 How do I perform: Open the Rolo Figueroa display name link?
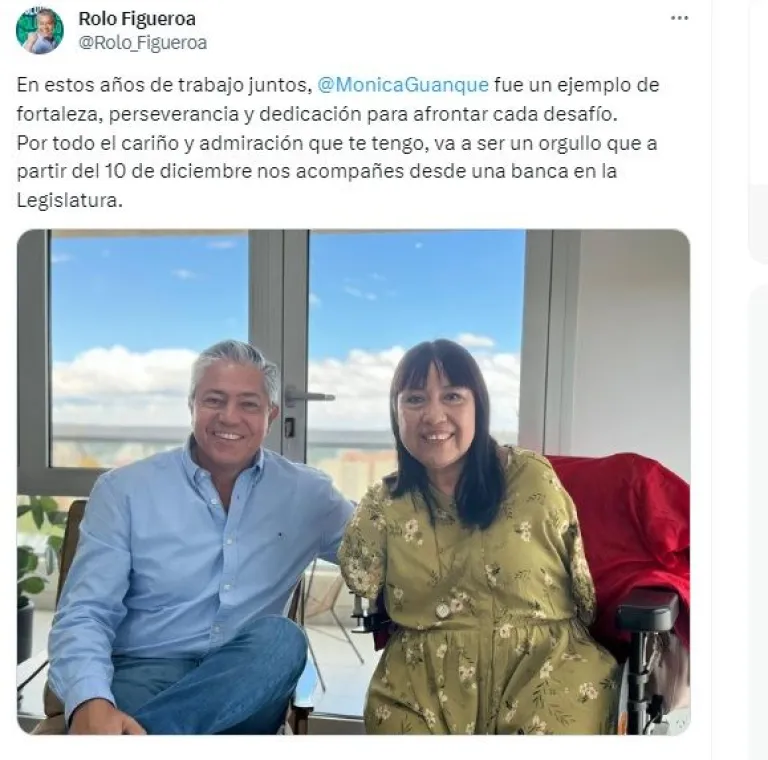click(x=137, y=19)
